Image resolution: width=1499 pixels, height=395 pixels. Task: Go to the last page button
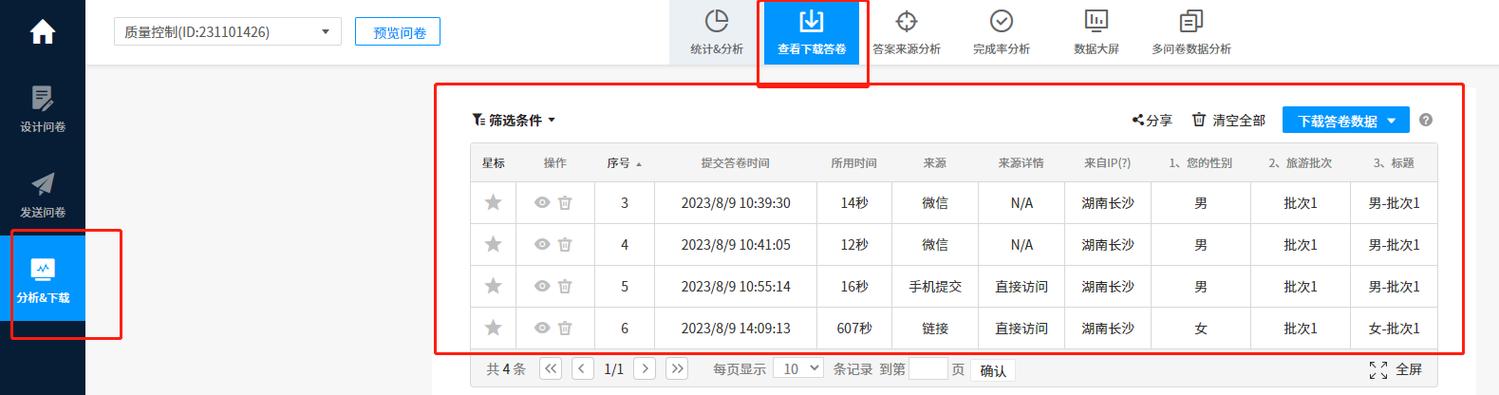coord(677,369)
